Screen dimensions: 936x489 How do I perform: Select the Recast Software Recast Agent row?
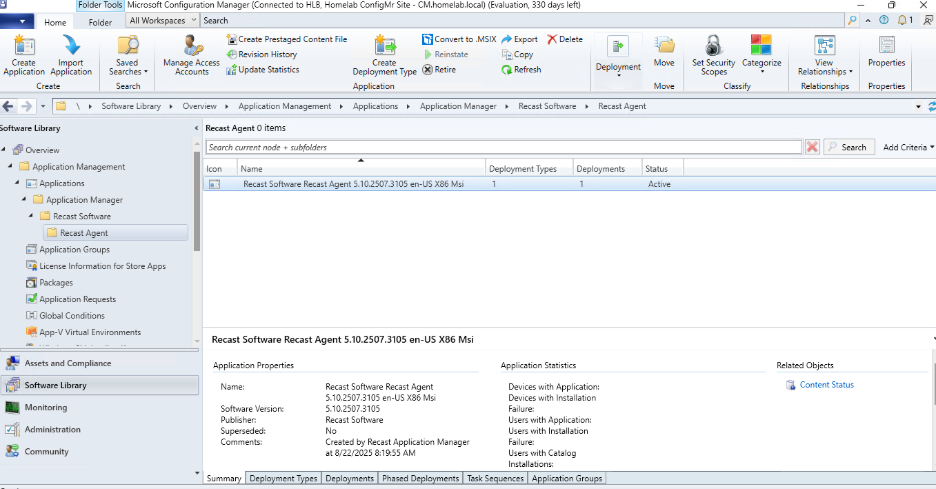pyautogui.click(x=569, y=184)
